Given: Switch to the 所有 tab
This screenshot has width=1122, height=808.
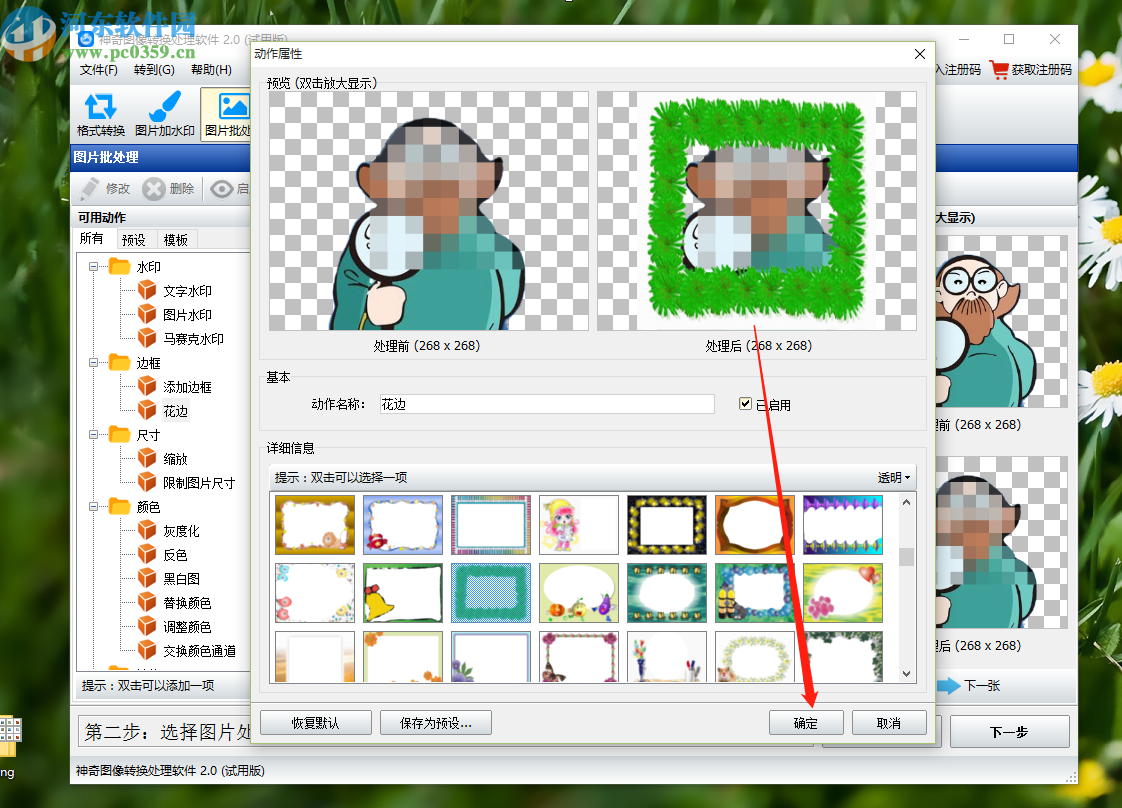Looking at the screenshot, I should point(92,238).
